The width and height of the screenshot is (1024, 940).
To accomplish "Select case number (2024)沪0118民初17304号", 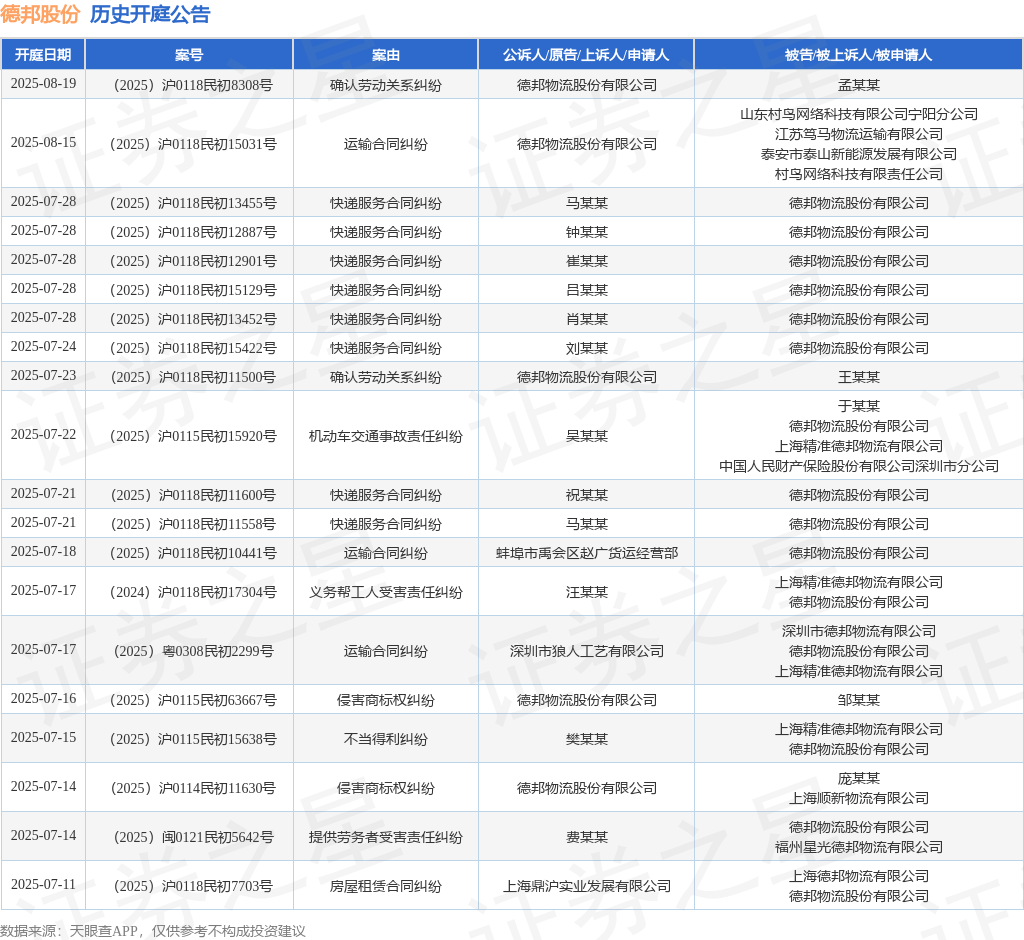I will [x=193, y=592].
